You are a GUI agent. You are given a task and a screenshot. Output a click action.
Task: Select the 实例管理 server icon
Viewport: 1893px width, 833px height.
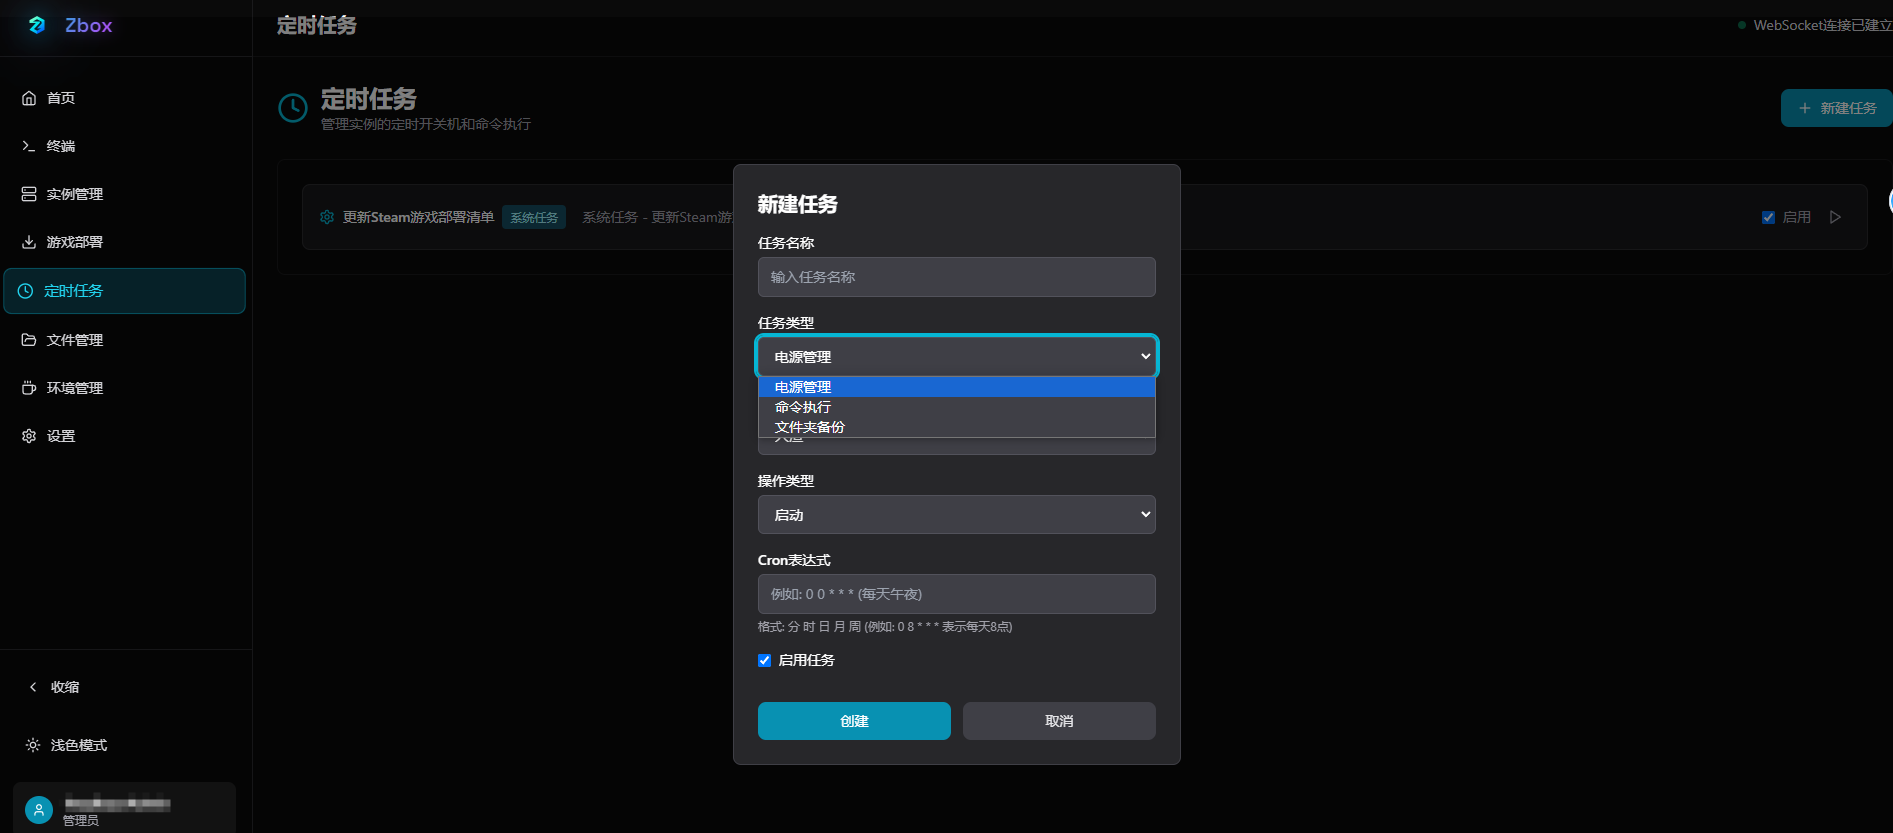coord(29,194)
